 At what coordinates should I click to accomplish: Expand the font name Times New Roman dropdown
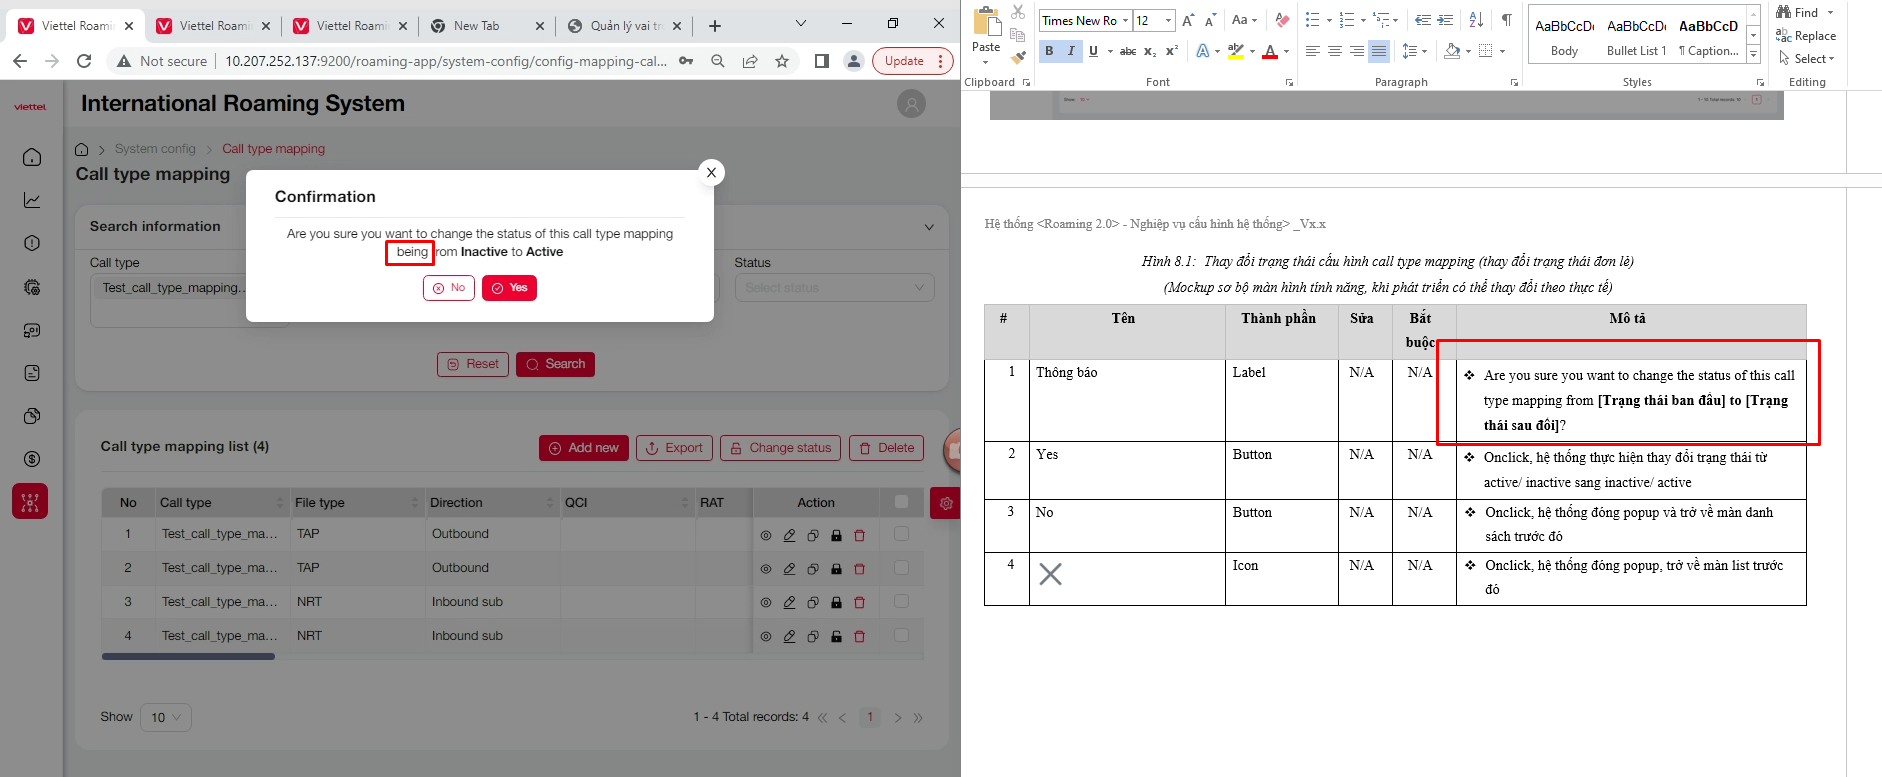(1125, 20)
